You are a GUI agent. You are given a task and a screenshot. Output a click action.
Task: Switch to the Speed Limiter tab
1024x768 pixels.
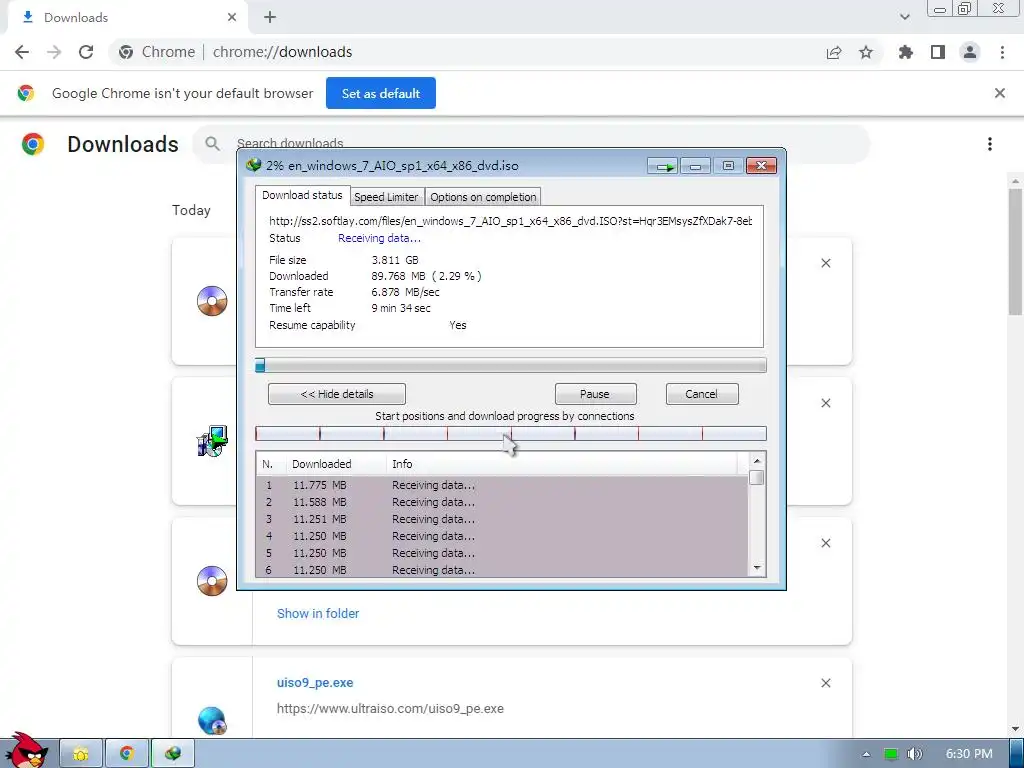click(386, 197)
